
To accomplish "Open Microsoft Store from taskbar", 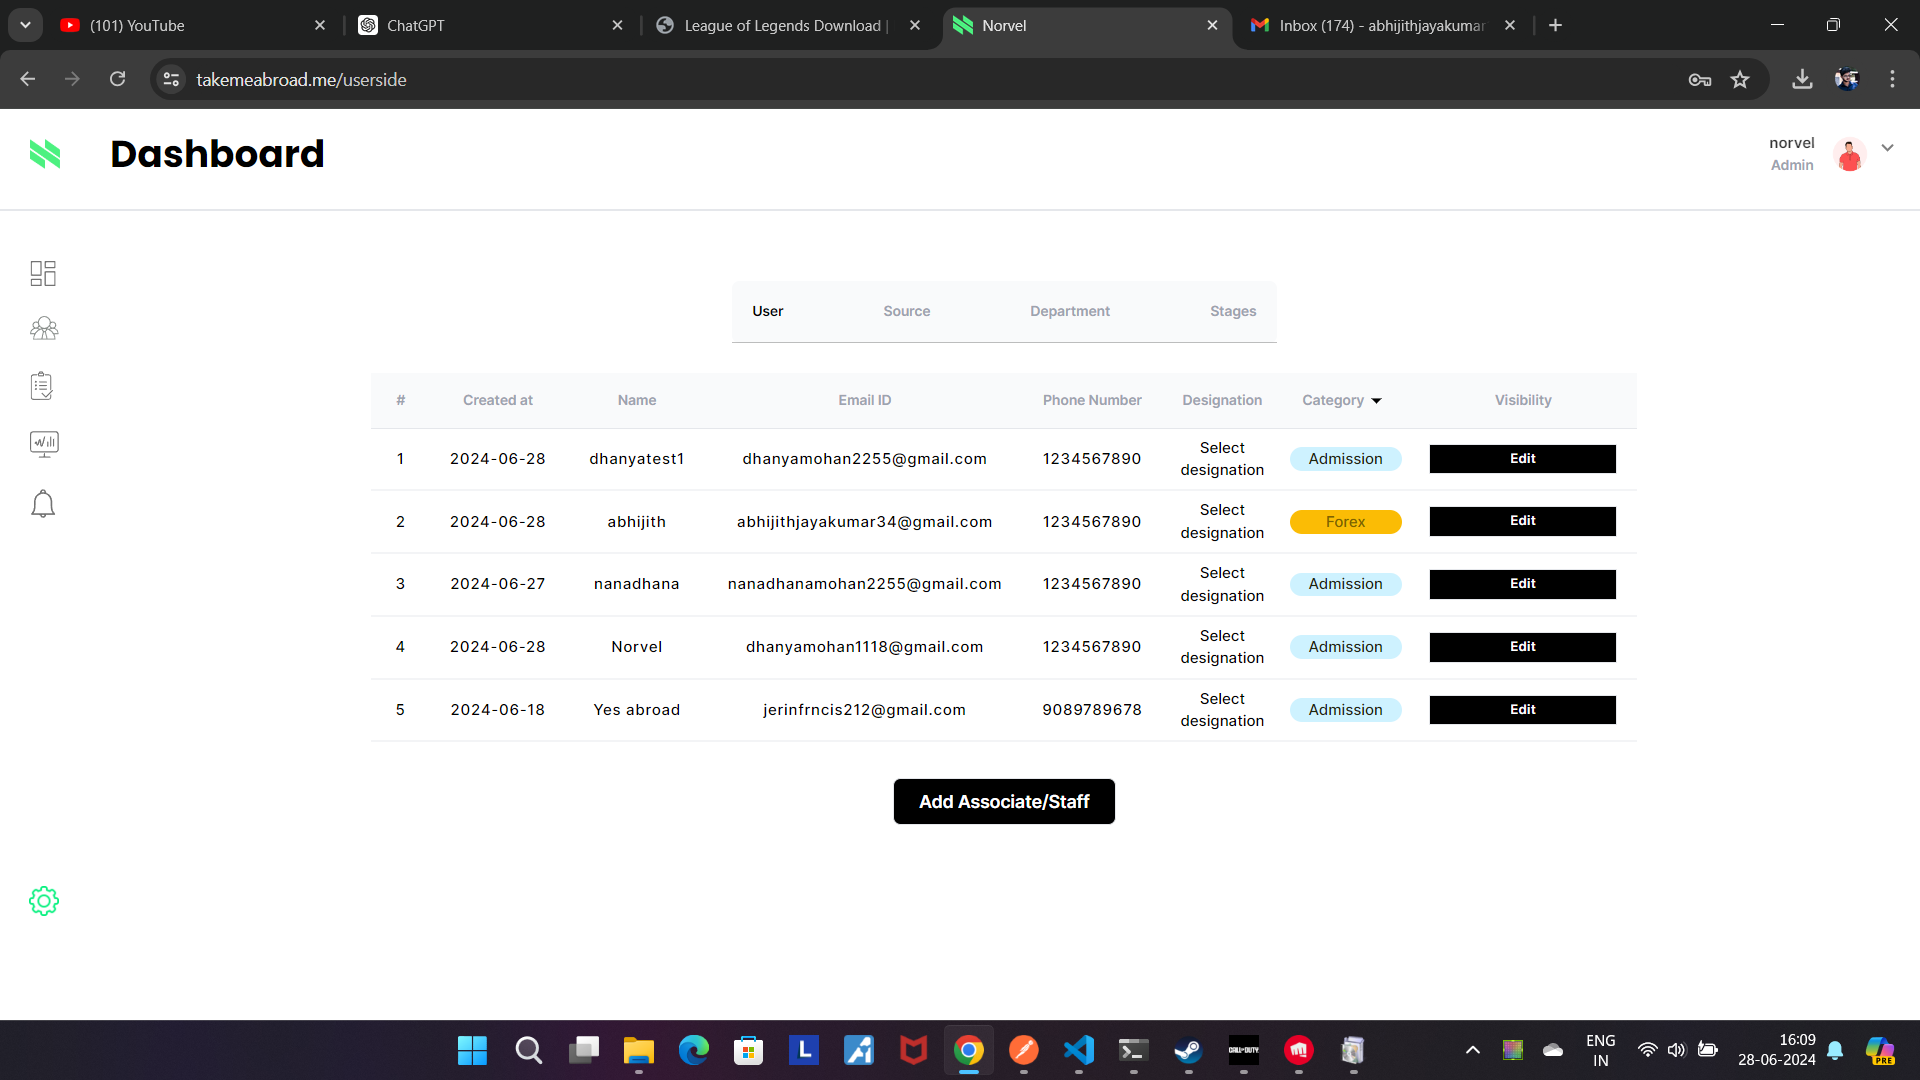I will [748, 1051].
